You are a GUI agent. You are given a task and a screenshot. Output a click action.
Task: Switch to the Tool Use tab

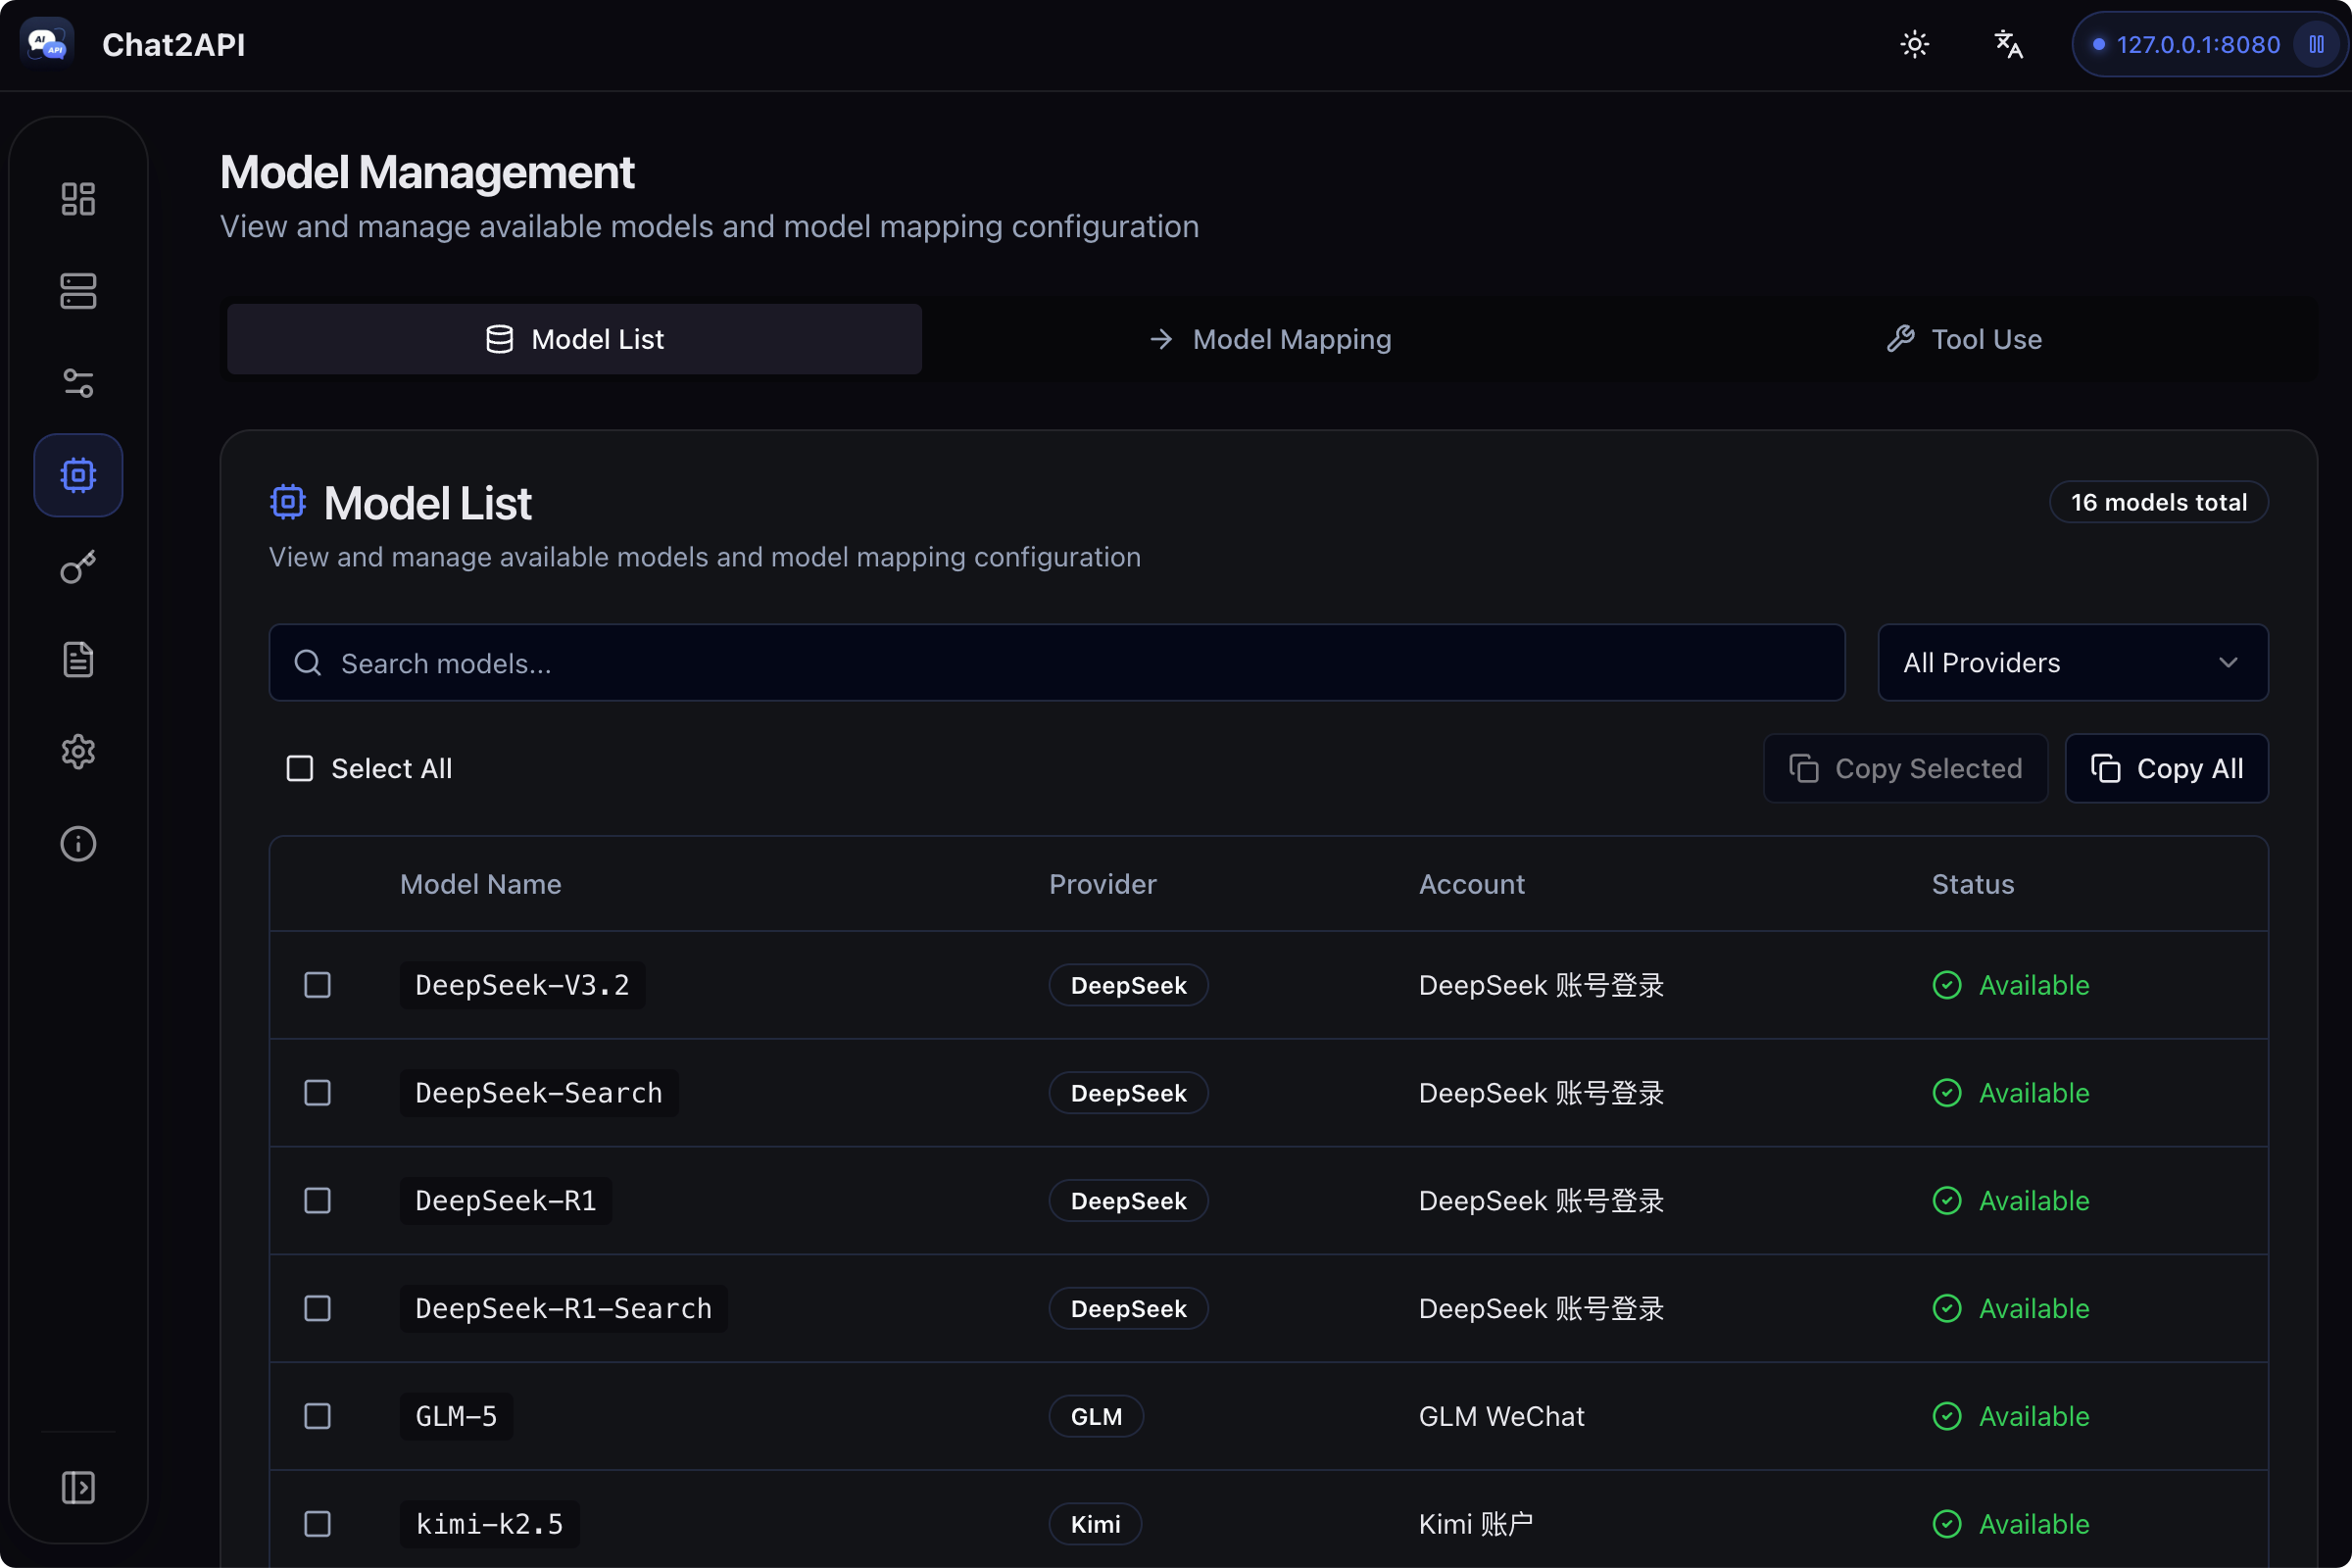coord(1964,340)
